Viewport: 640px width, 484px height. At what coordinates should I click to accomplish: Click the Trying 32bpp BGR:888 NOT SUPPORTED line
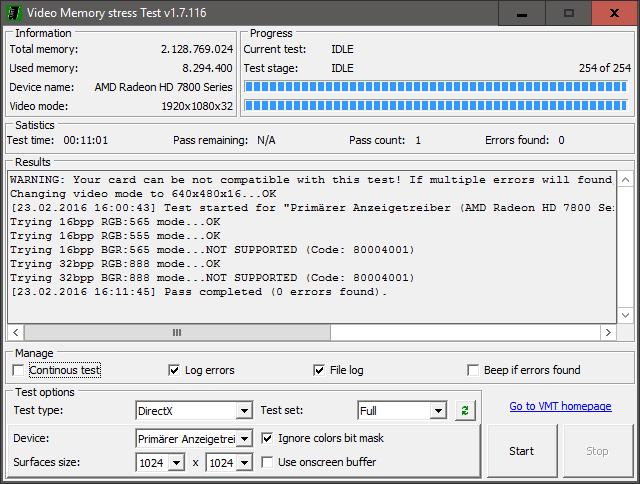212,278
